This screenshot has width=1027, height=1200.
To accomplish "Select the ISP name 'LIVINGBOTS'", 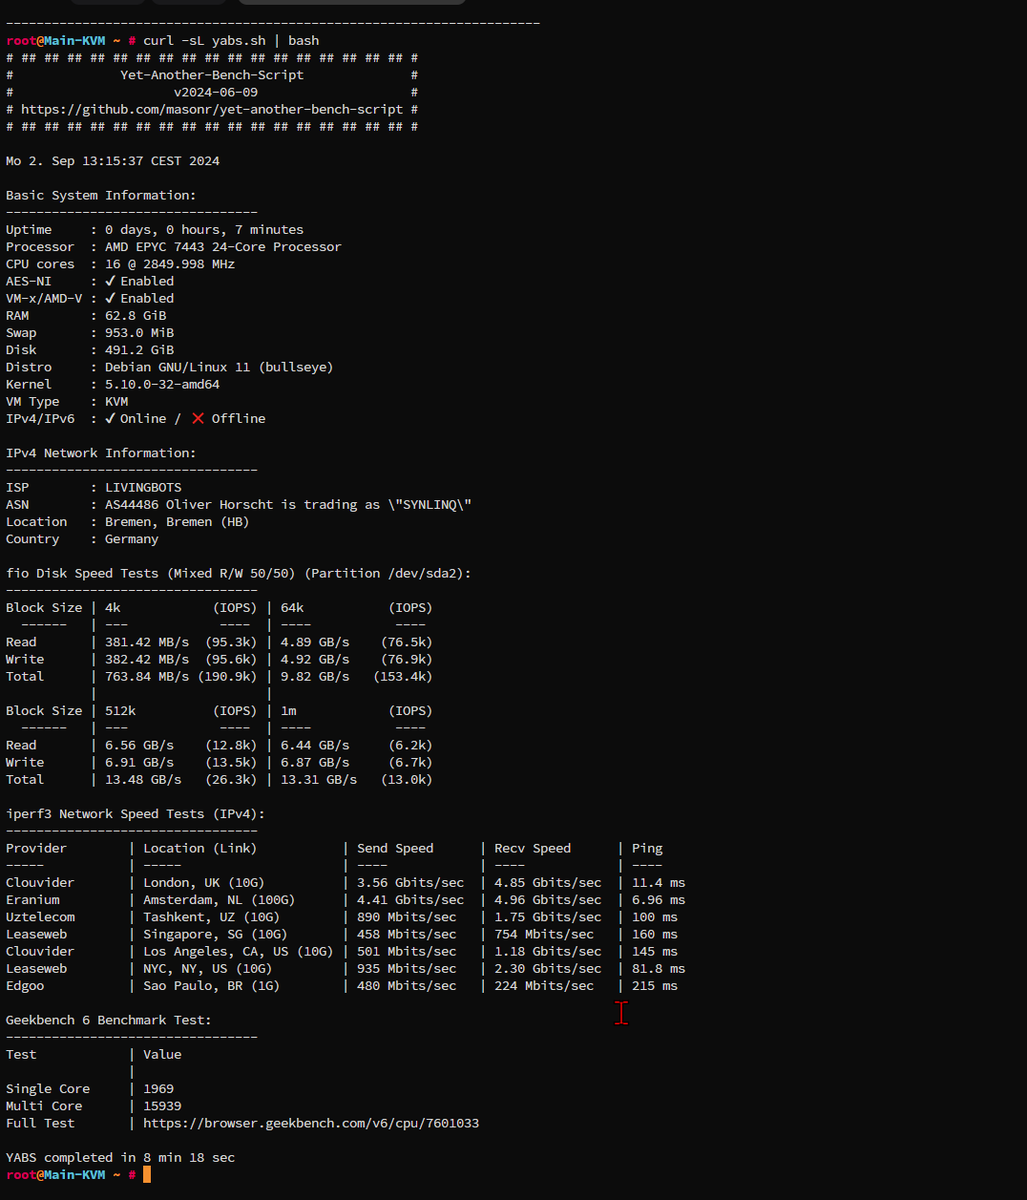I will point(143,487).
